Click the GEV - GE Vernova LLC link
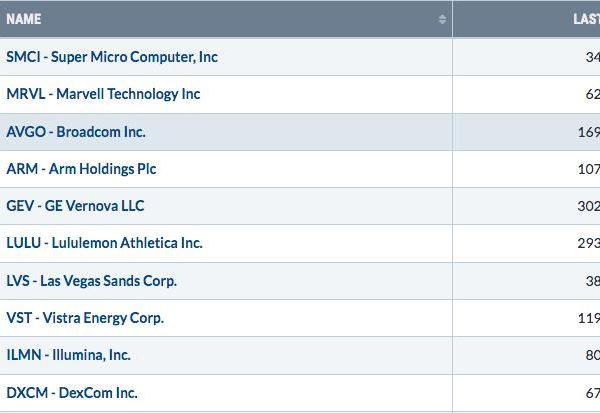Viewport: 600px width, 413px height. point(75,206)
